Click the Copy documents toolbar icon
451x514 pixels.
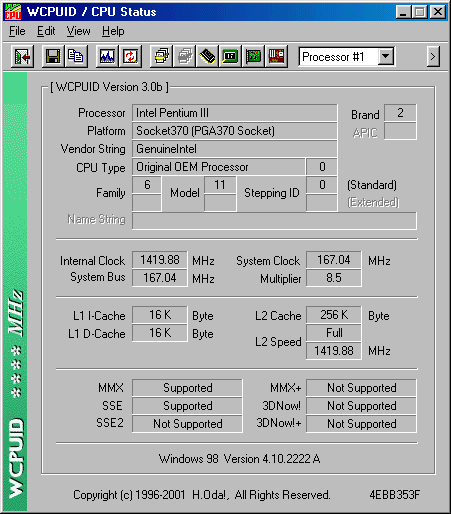coord(76,56)
